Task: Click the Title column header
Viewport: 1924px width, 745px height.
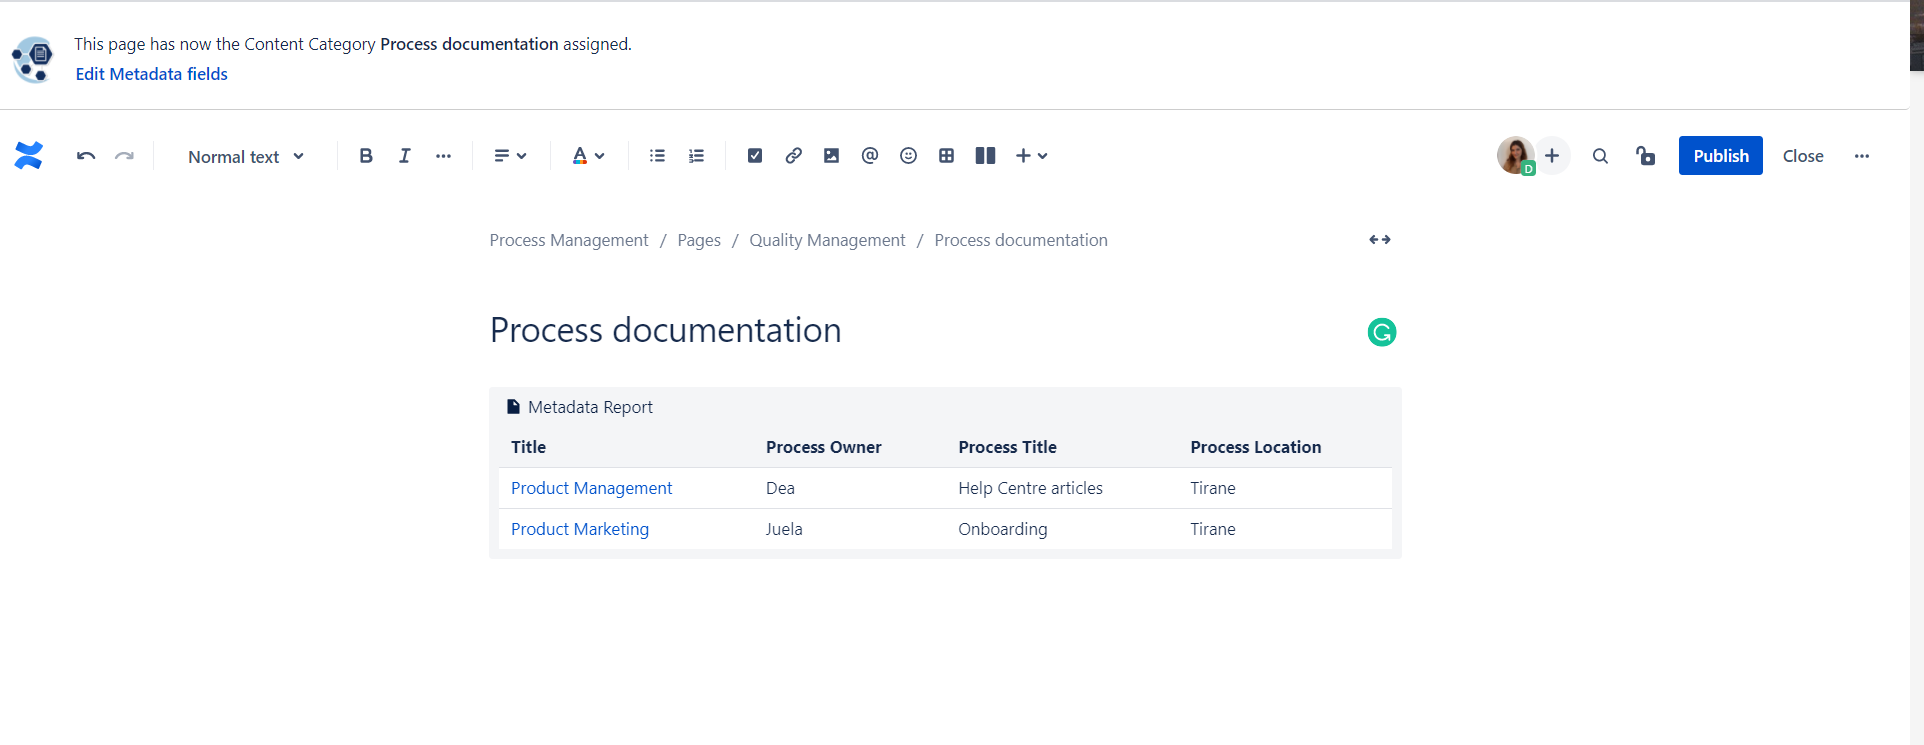Action: [x=529, y=447]
